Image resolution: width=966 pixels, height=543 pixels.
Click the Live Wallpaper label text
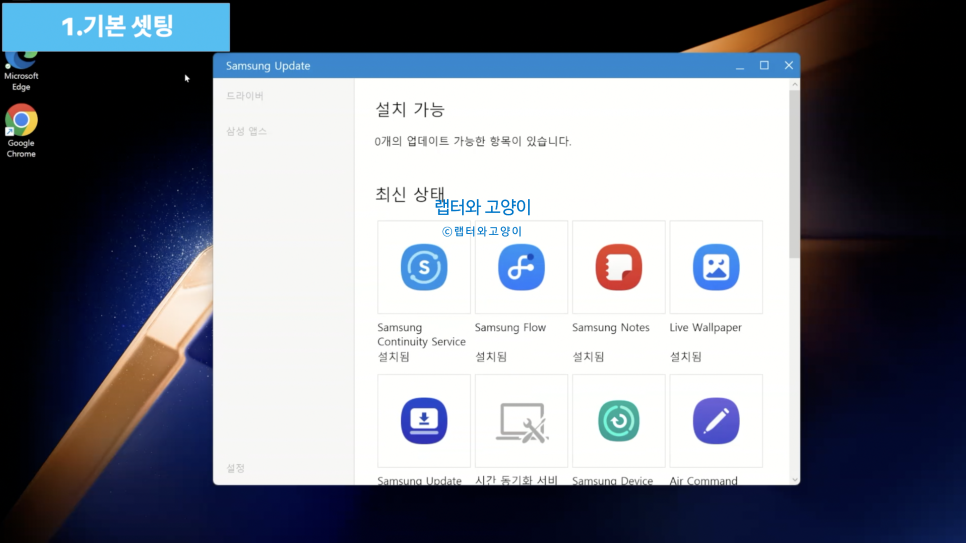click(705, 327)
